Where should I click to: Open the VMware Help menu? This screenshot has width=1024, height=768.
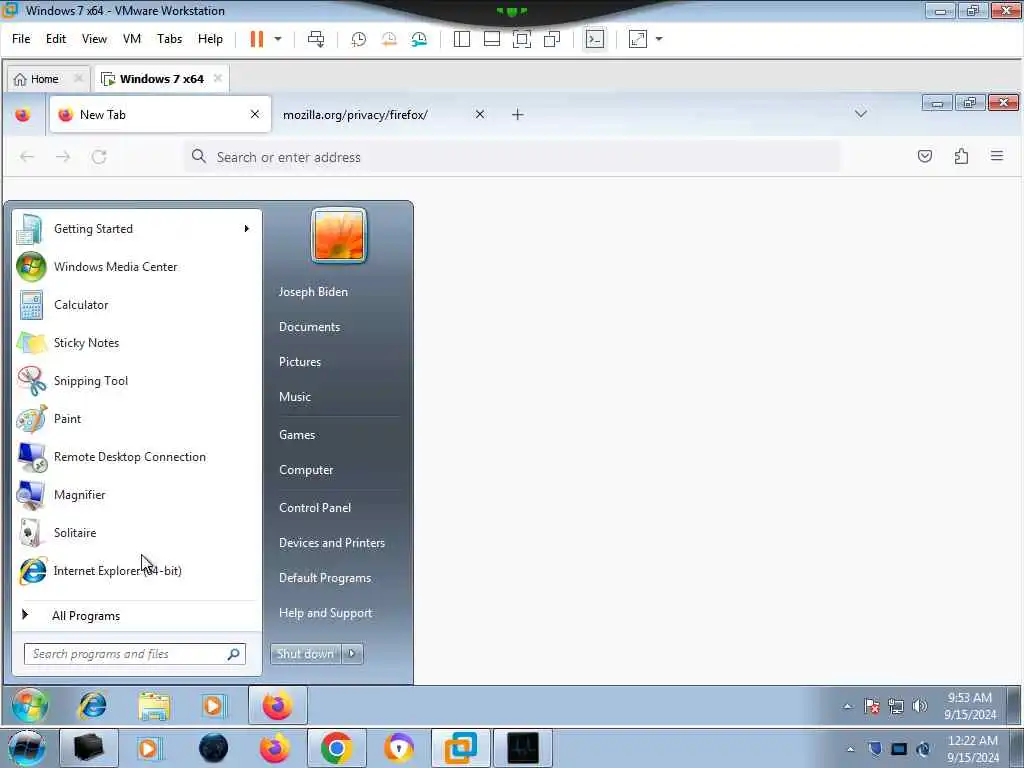(210, 39)
